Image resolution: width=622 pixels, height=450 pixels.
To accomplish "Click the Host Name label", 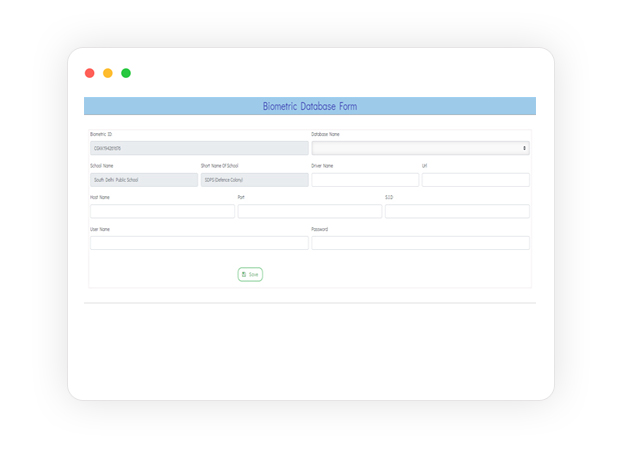I will coord(100,197).
